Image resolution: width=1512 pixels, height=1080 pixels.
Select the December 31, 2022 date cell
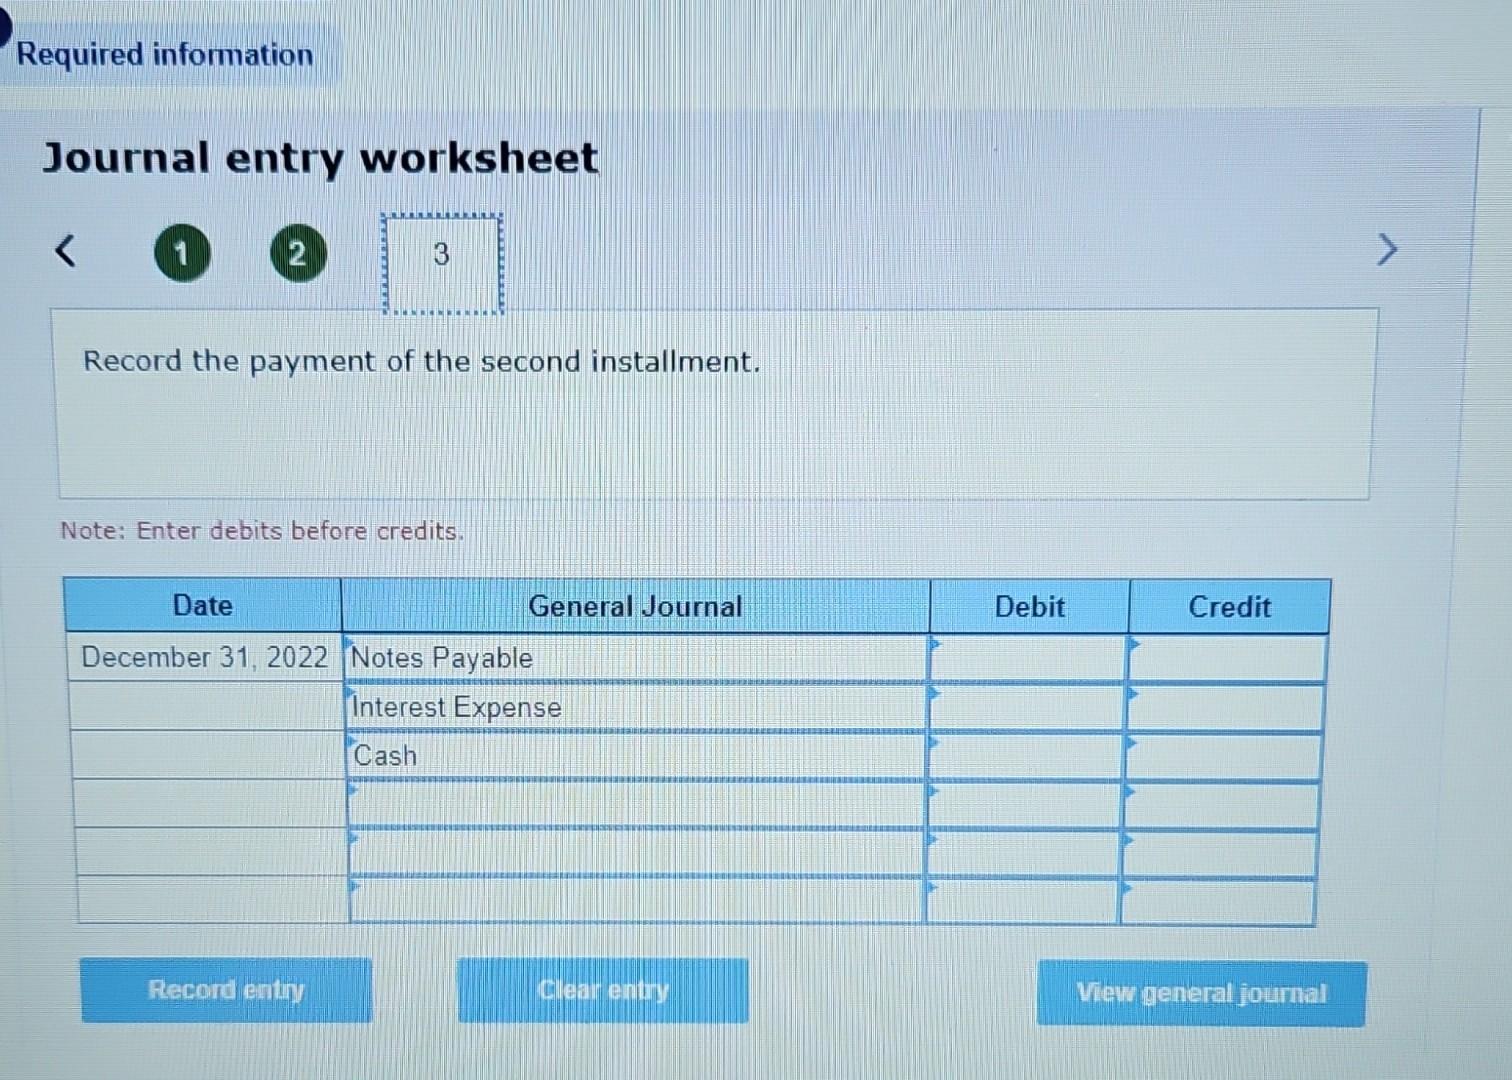point(204,655)
